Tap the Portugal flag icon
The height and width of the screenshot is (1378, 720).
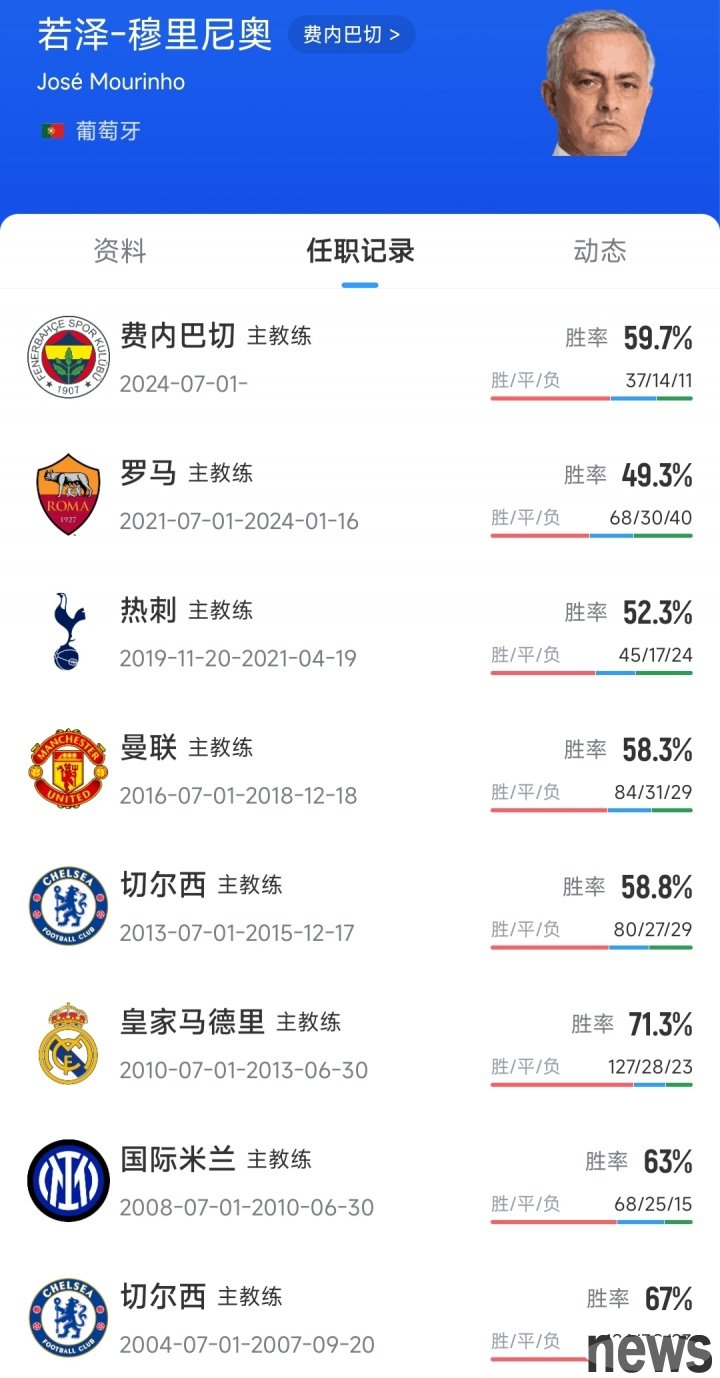click(53, 131)
